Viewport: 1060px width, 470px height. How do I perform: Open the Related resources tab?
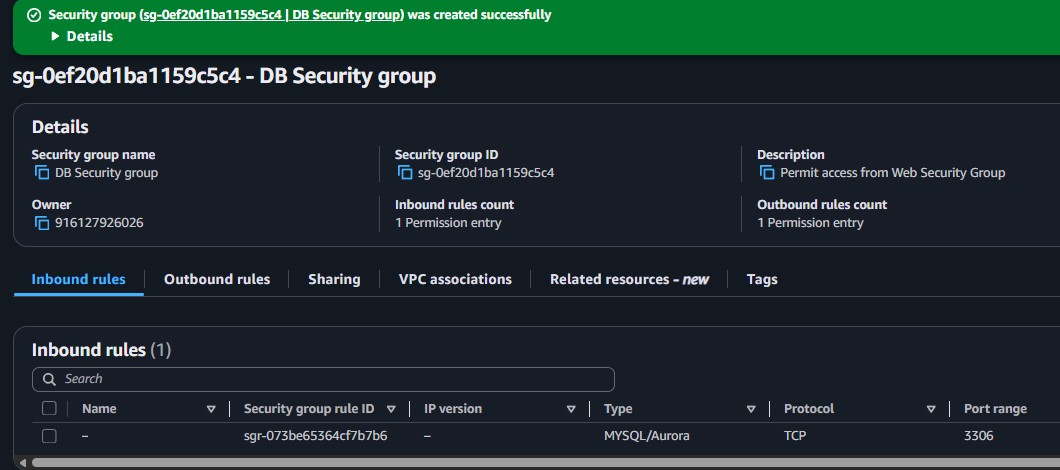629,279
